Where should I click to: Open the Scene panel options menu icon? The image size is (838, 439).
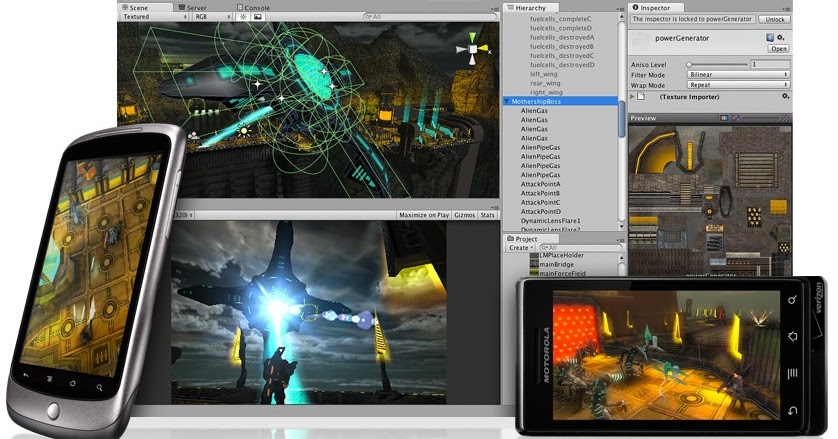pyautogui.click(x=495, y=9)
